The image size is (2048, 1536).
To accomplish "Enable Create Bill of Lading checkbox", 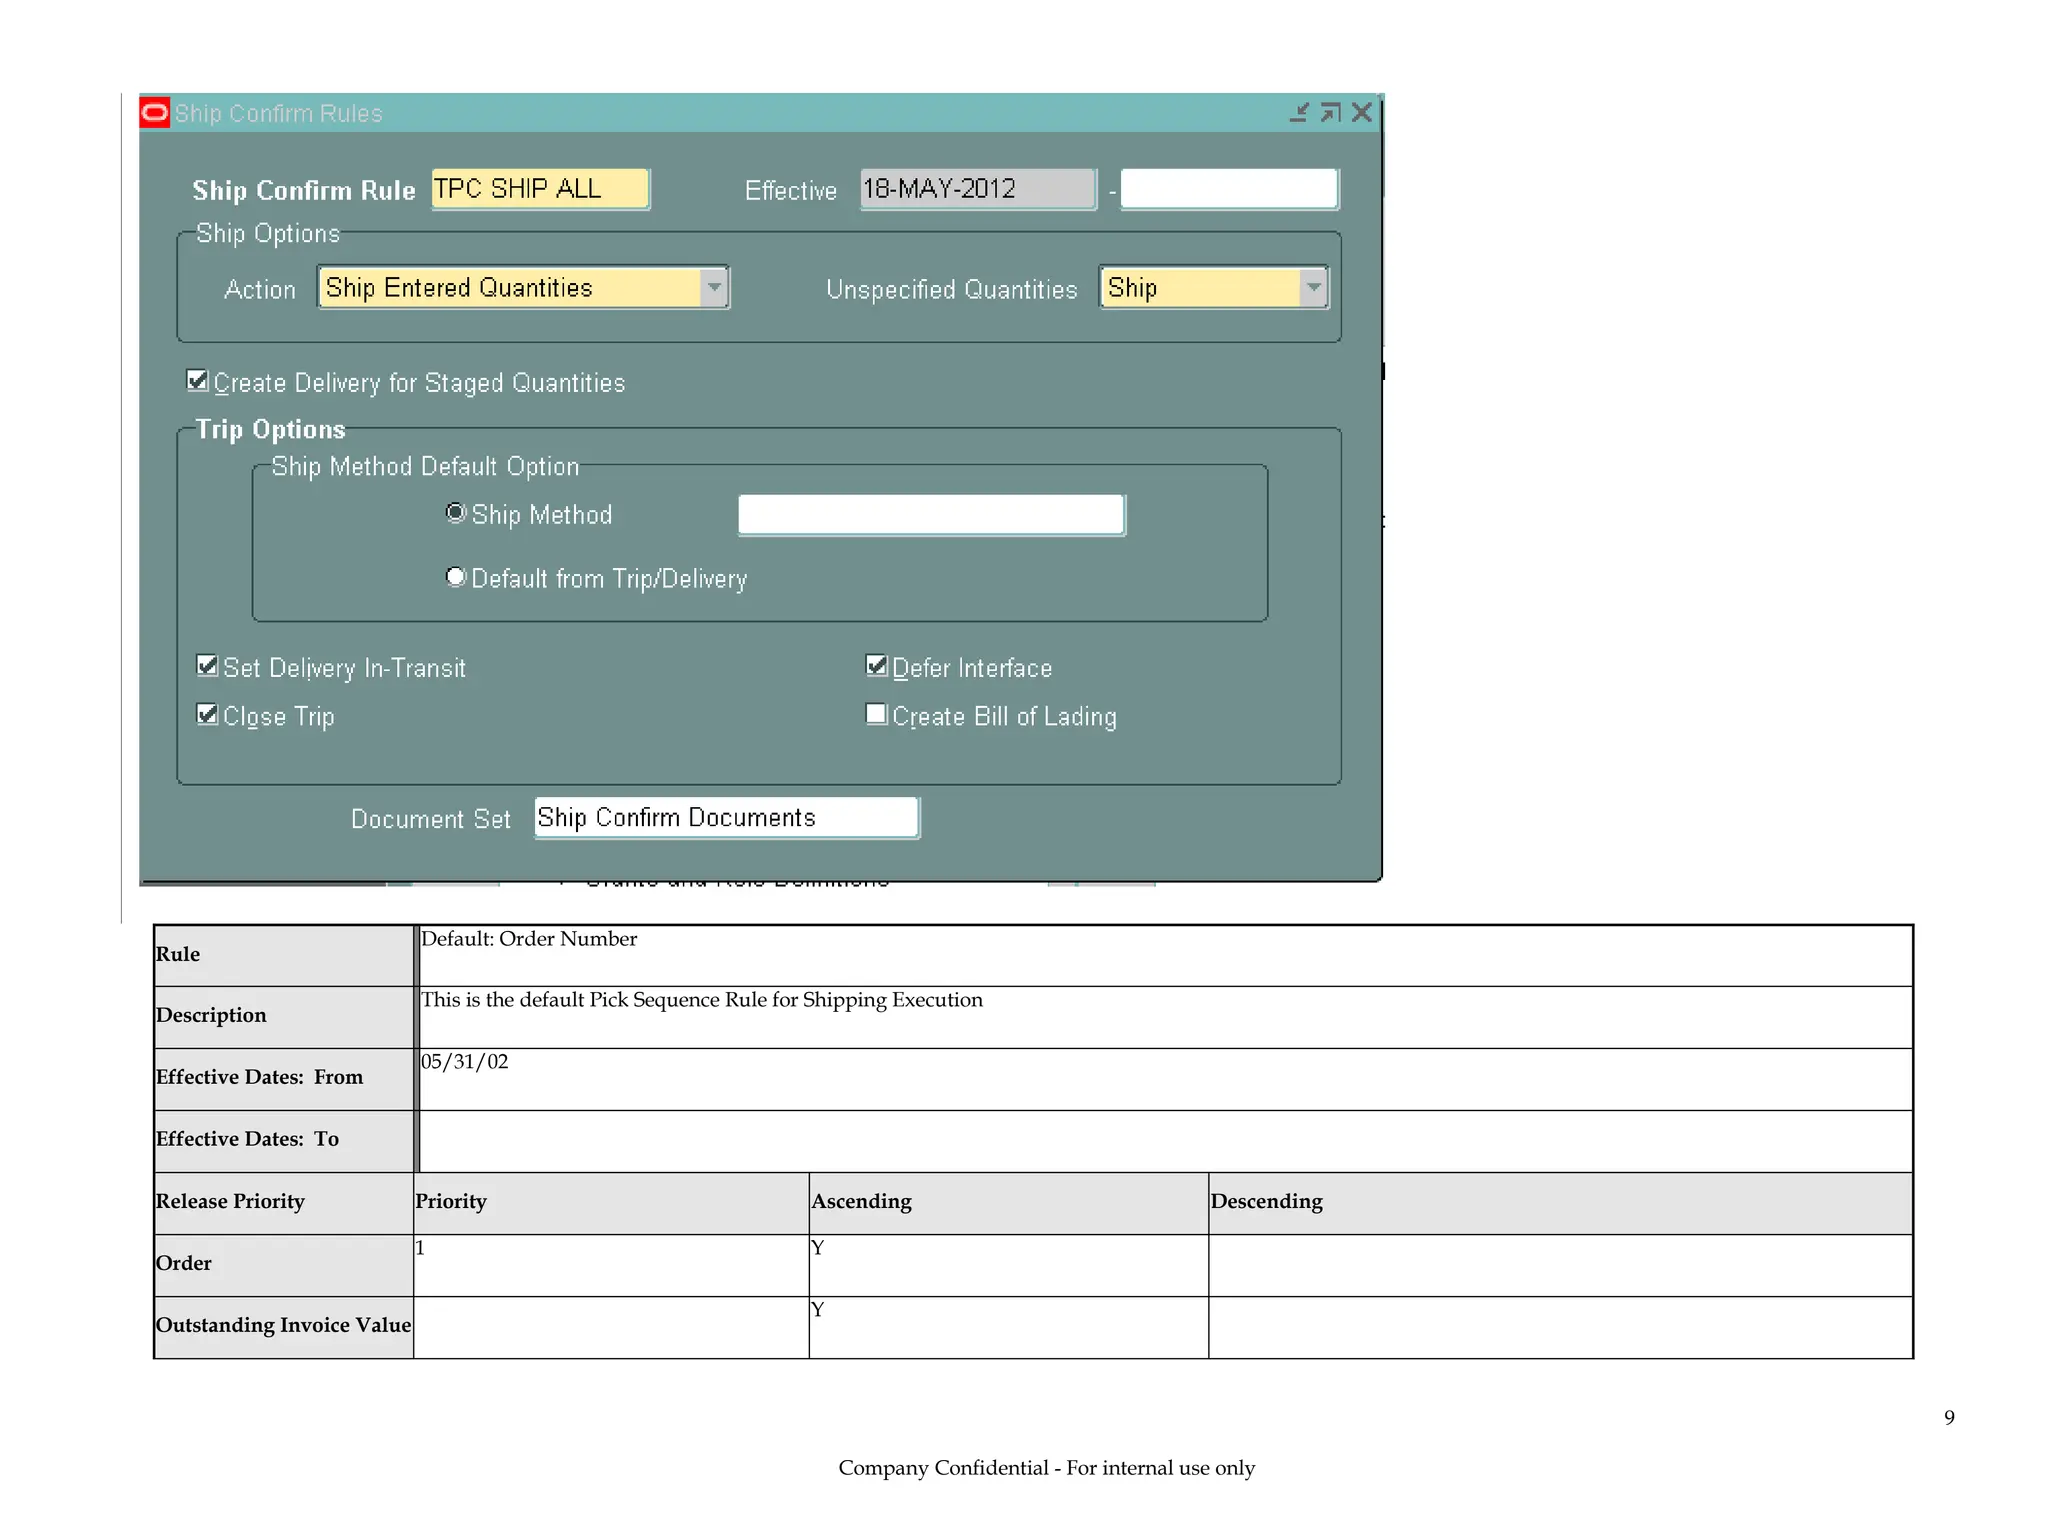I will [x=876, y=715].
